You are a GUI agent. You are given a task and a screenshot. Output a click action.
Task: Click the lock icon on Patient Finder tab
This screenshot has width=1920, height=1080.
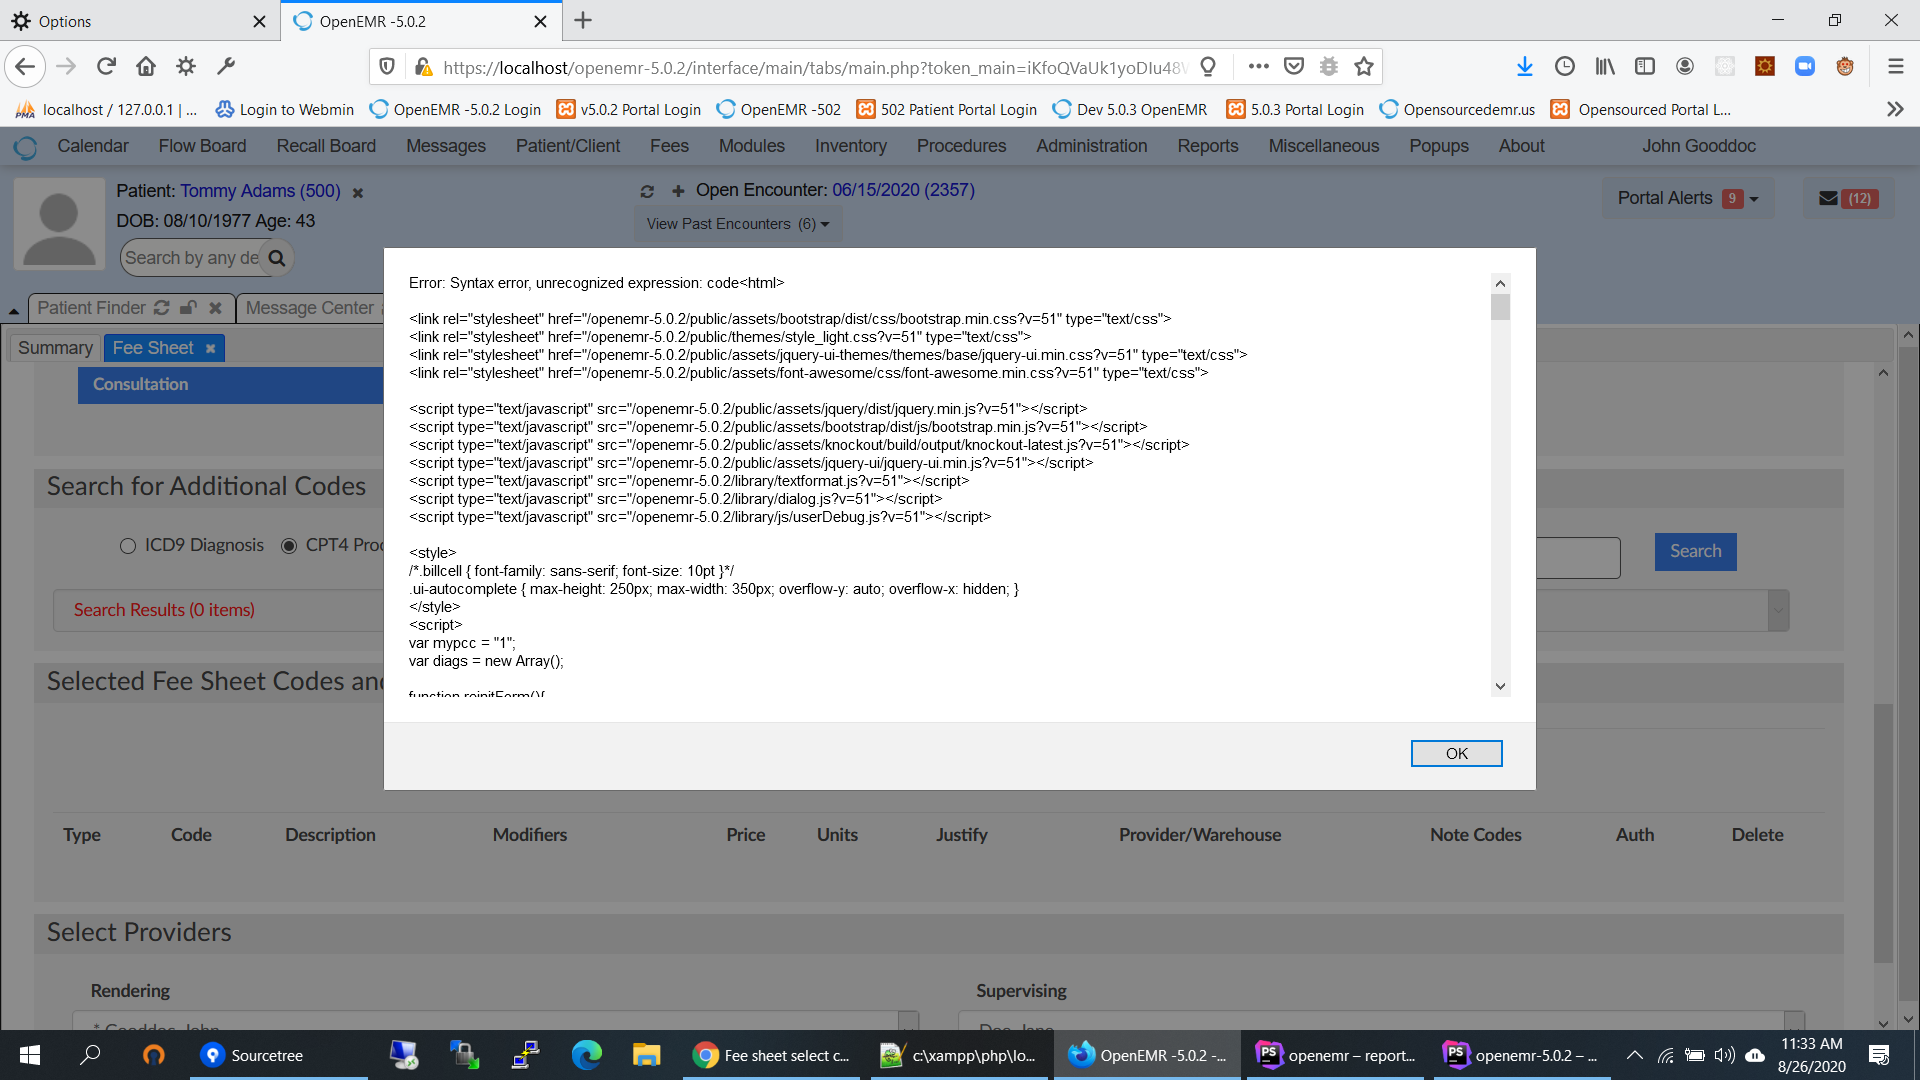188,308
